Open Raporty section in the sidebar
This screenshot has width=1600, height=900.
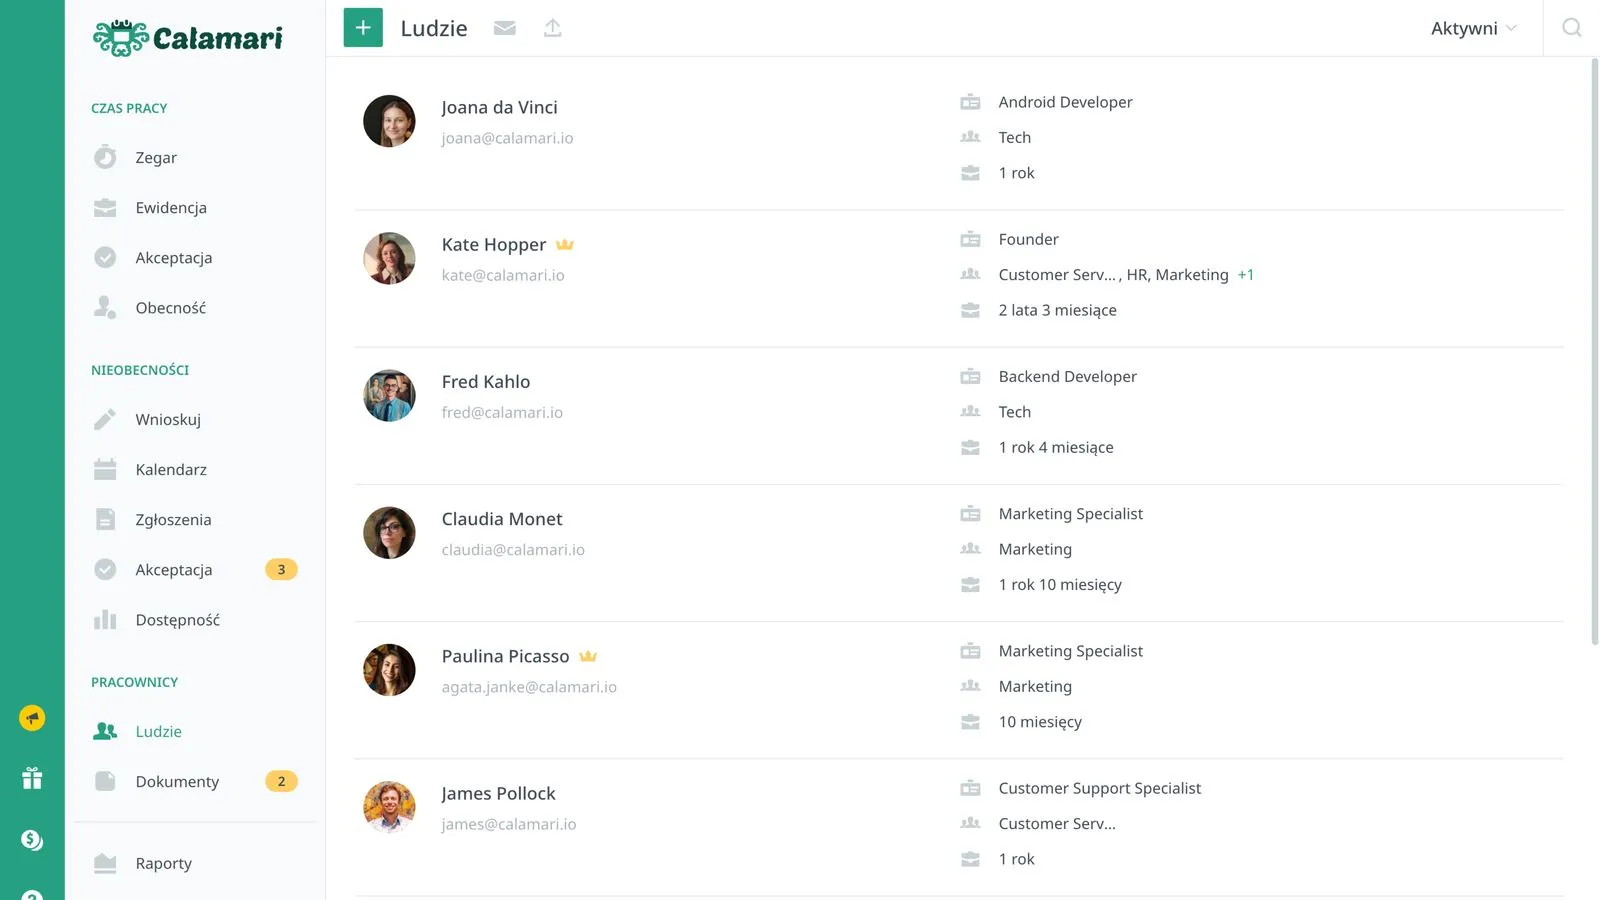pos(163,864)
